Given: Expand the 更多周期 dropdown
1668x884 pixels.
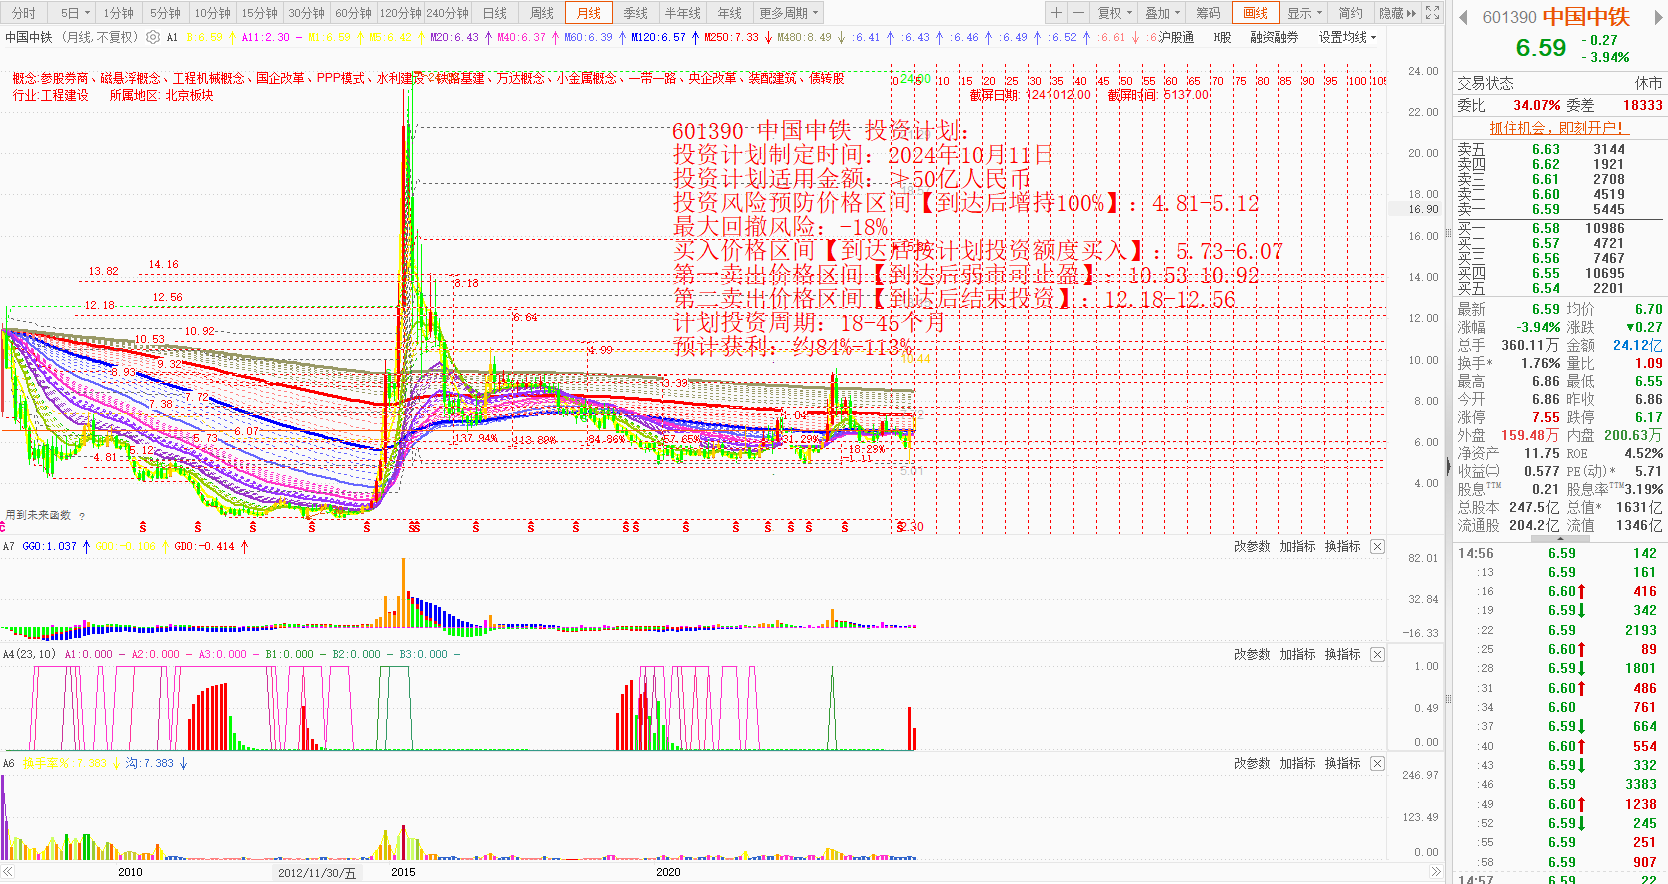Looking at the screenshot, I should pyautogui.click(x=789, y=13).
